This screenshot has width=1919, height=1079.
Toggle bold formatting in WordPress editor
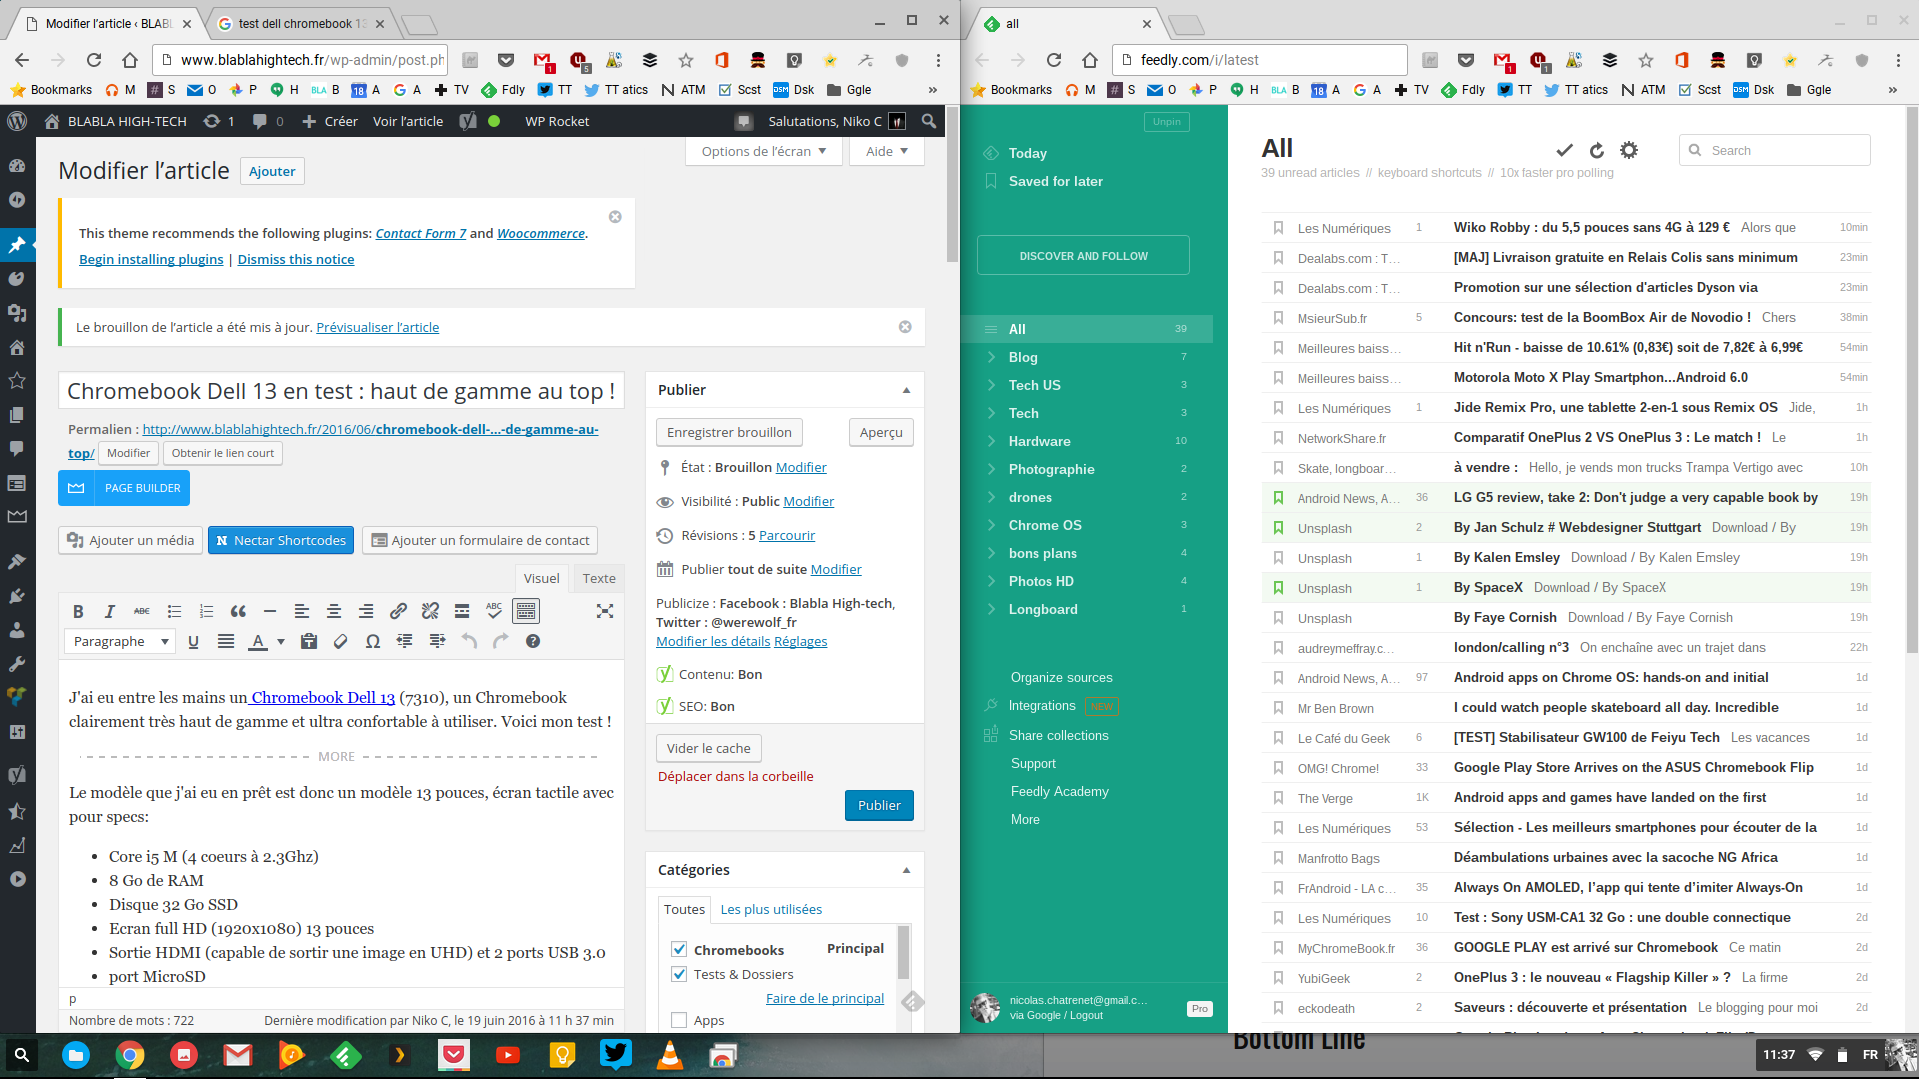pyautogui.click(x=78, y=611)
